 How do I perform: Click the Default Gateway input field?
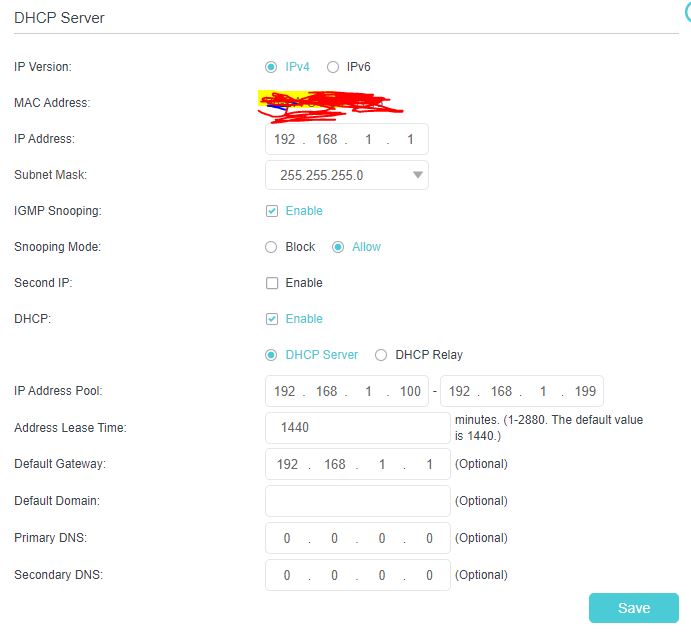(x=358, y=465)
